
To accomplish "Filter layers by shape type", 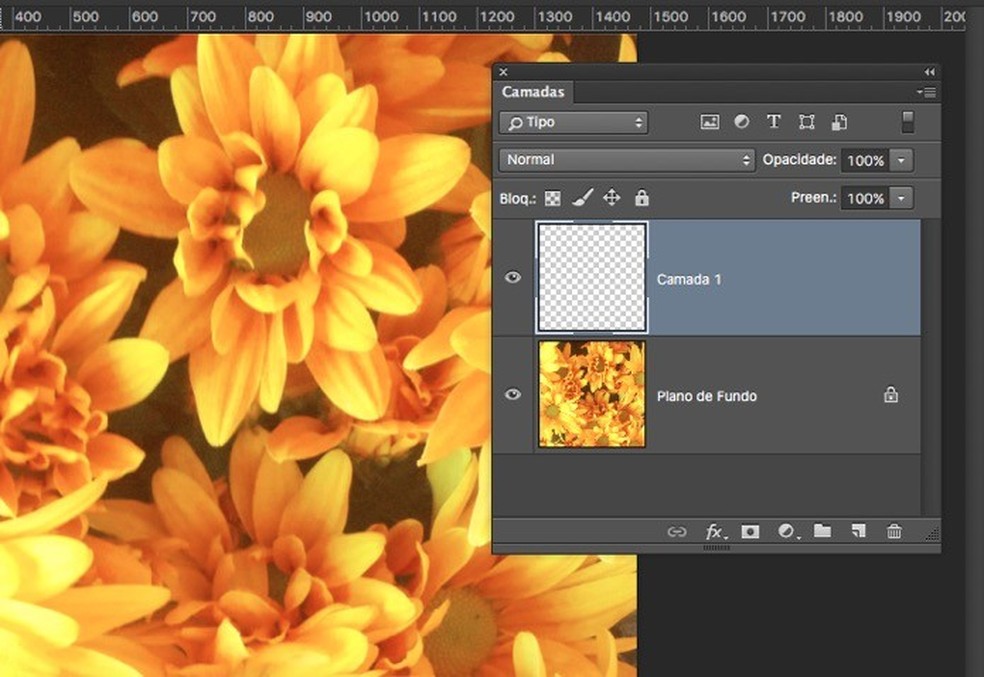I will coord(806,122).
